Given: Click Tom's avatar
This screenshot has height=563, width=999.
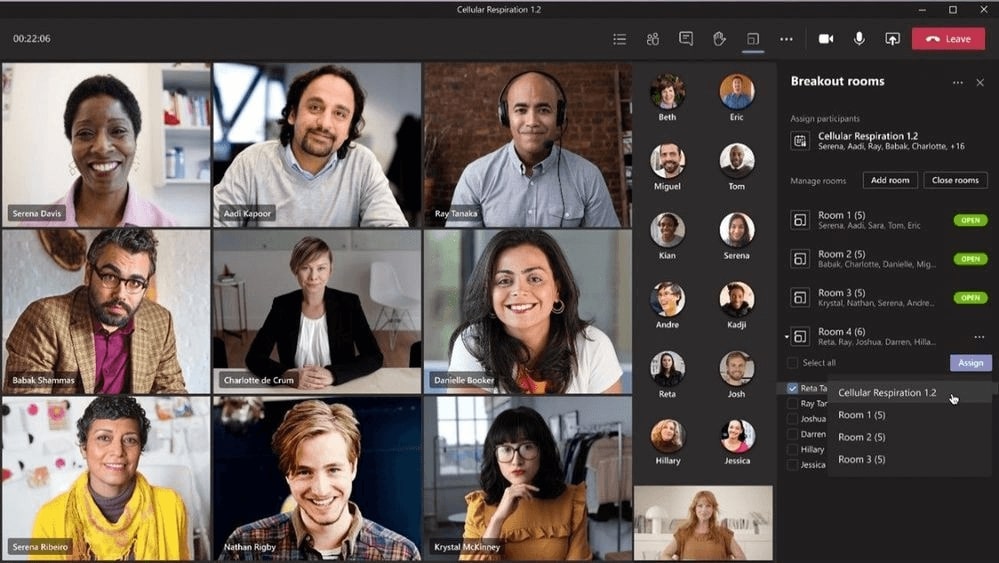Looking at the screenshot, I should point(737,160).
